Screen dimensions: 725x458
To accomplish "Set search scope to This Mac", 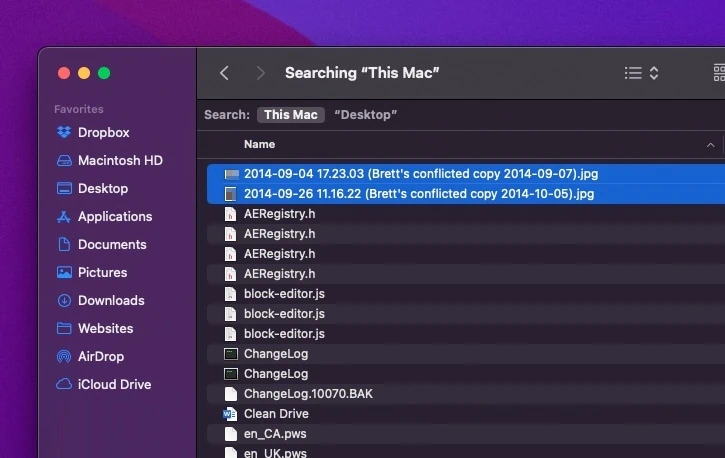I will click(290, 115).
